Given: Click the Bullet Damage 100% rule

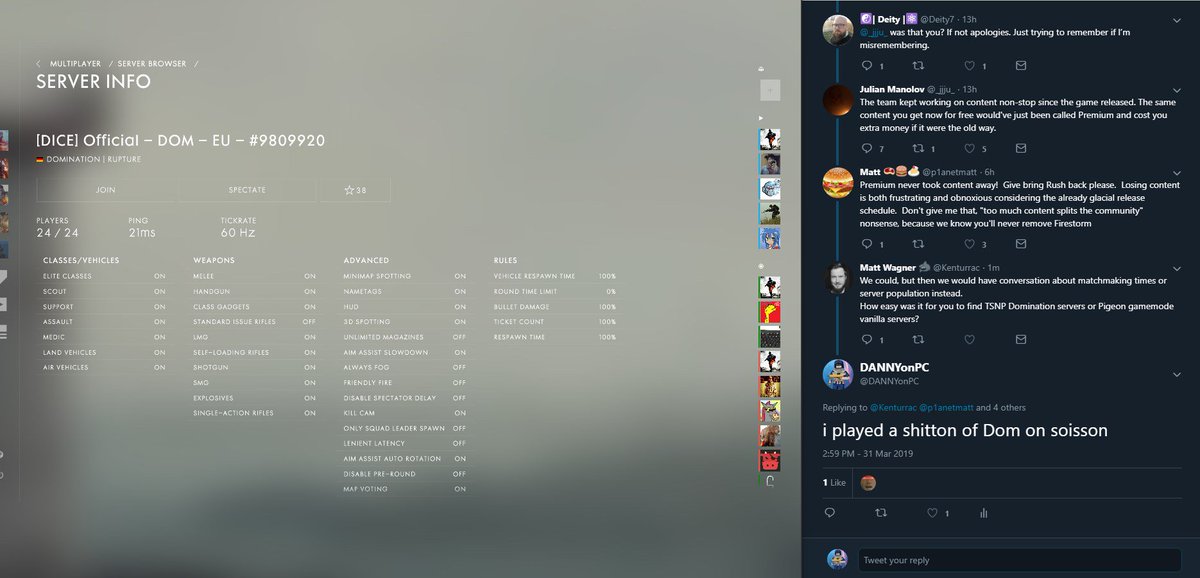Looking at the screenshot, I should coord(555,306).
